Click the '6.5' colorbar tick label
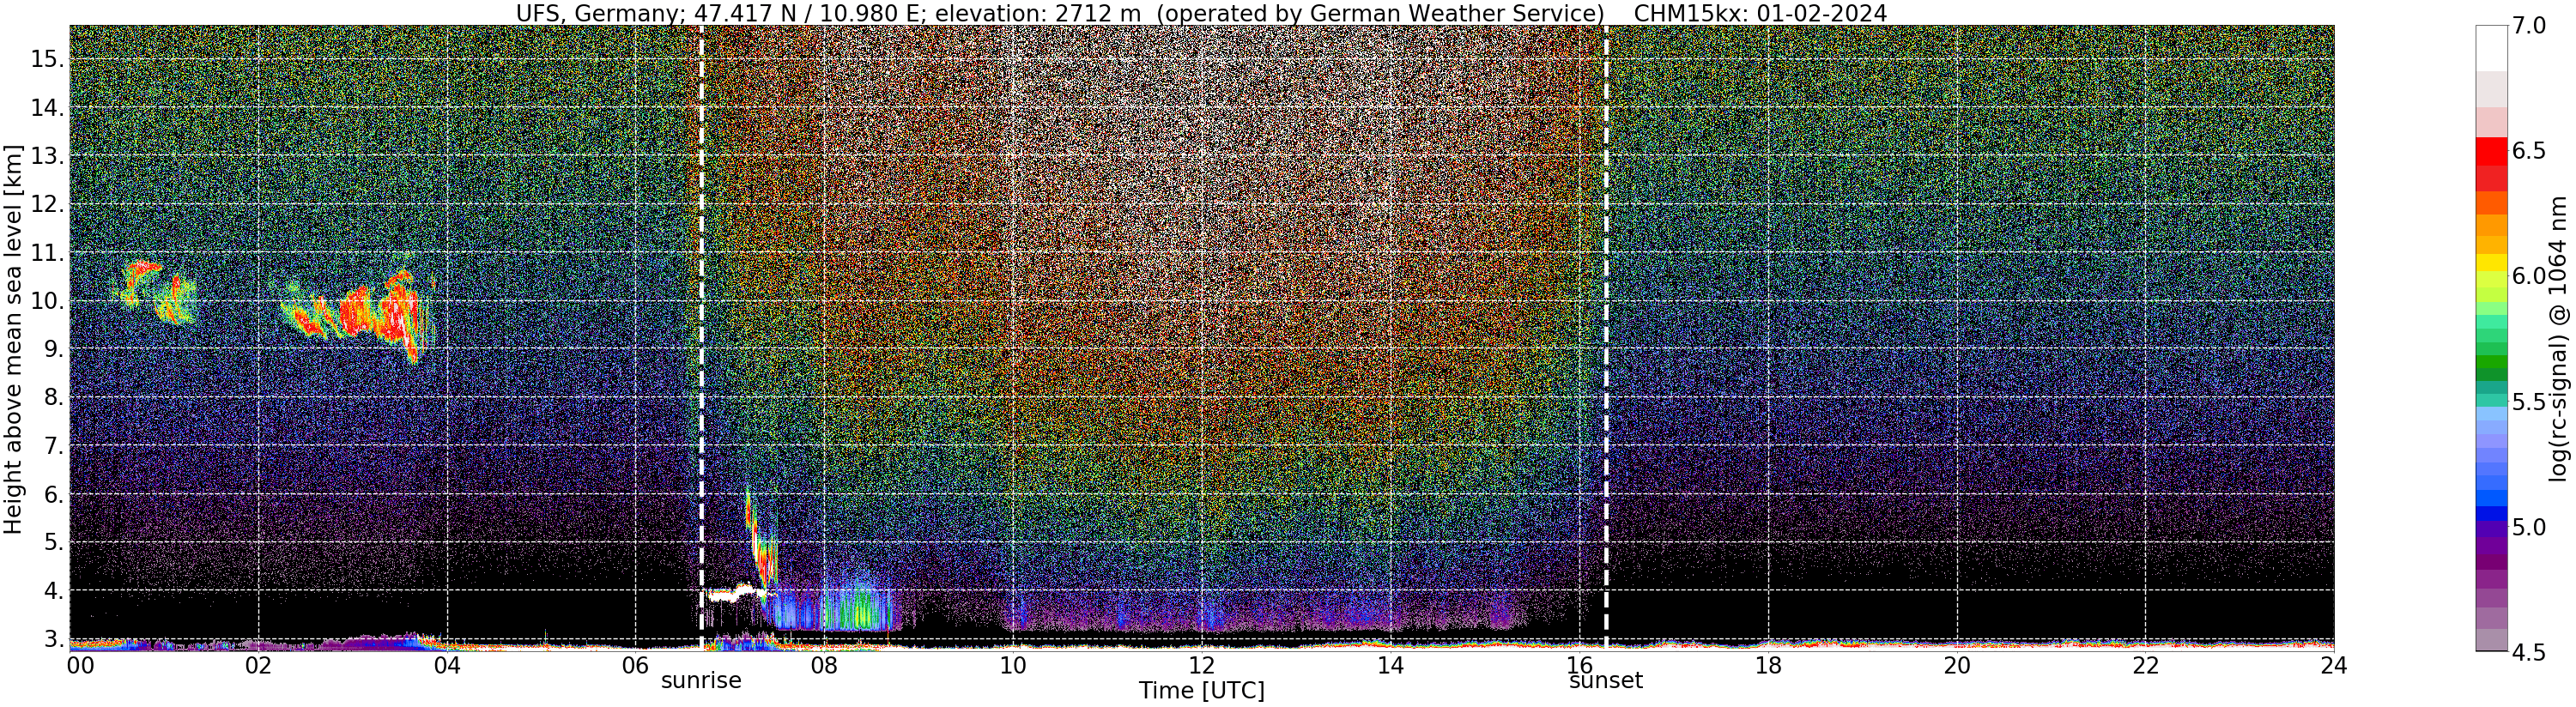The image size is (2576, 707). (2529, 151)
